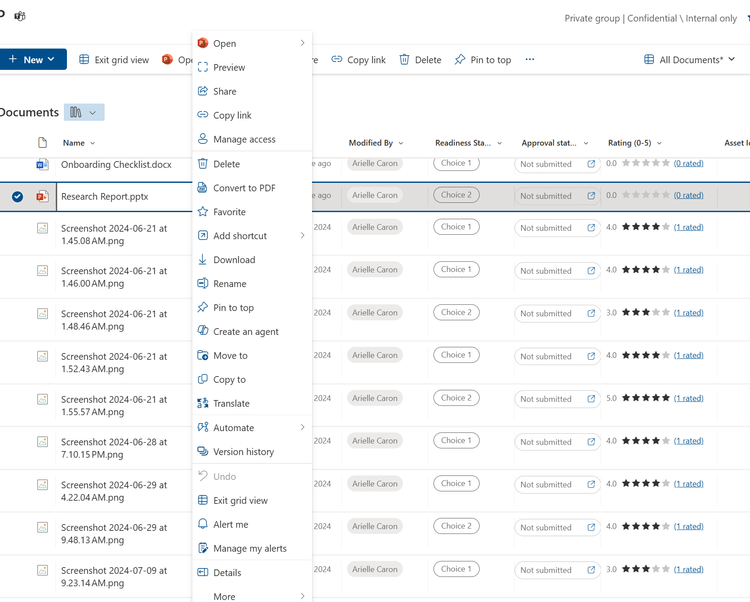Click the Version history icon
The height and width of the screenshot is (602, 750).
pyautogui.click(x=203, y=451)
